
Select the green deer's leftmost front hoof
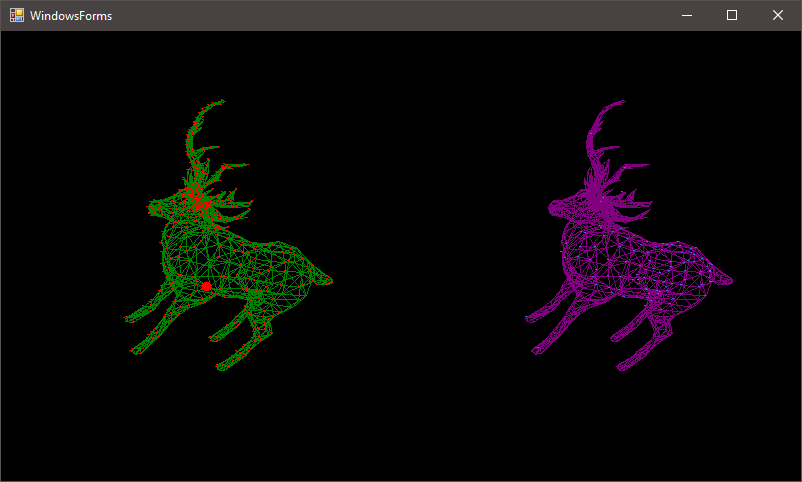(127, 319)
